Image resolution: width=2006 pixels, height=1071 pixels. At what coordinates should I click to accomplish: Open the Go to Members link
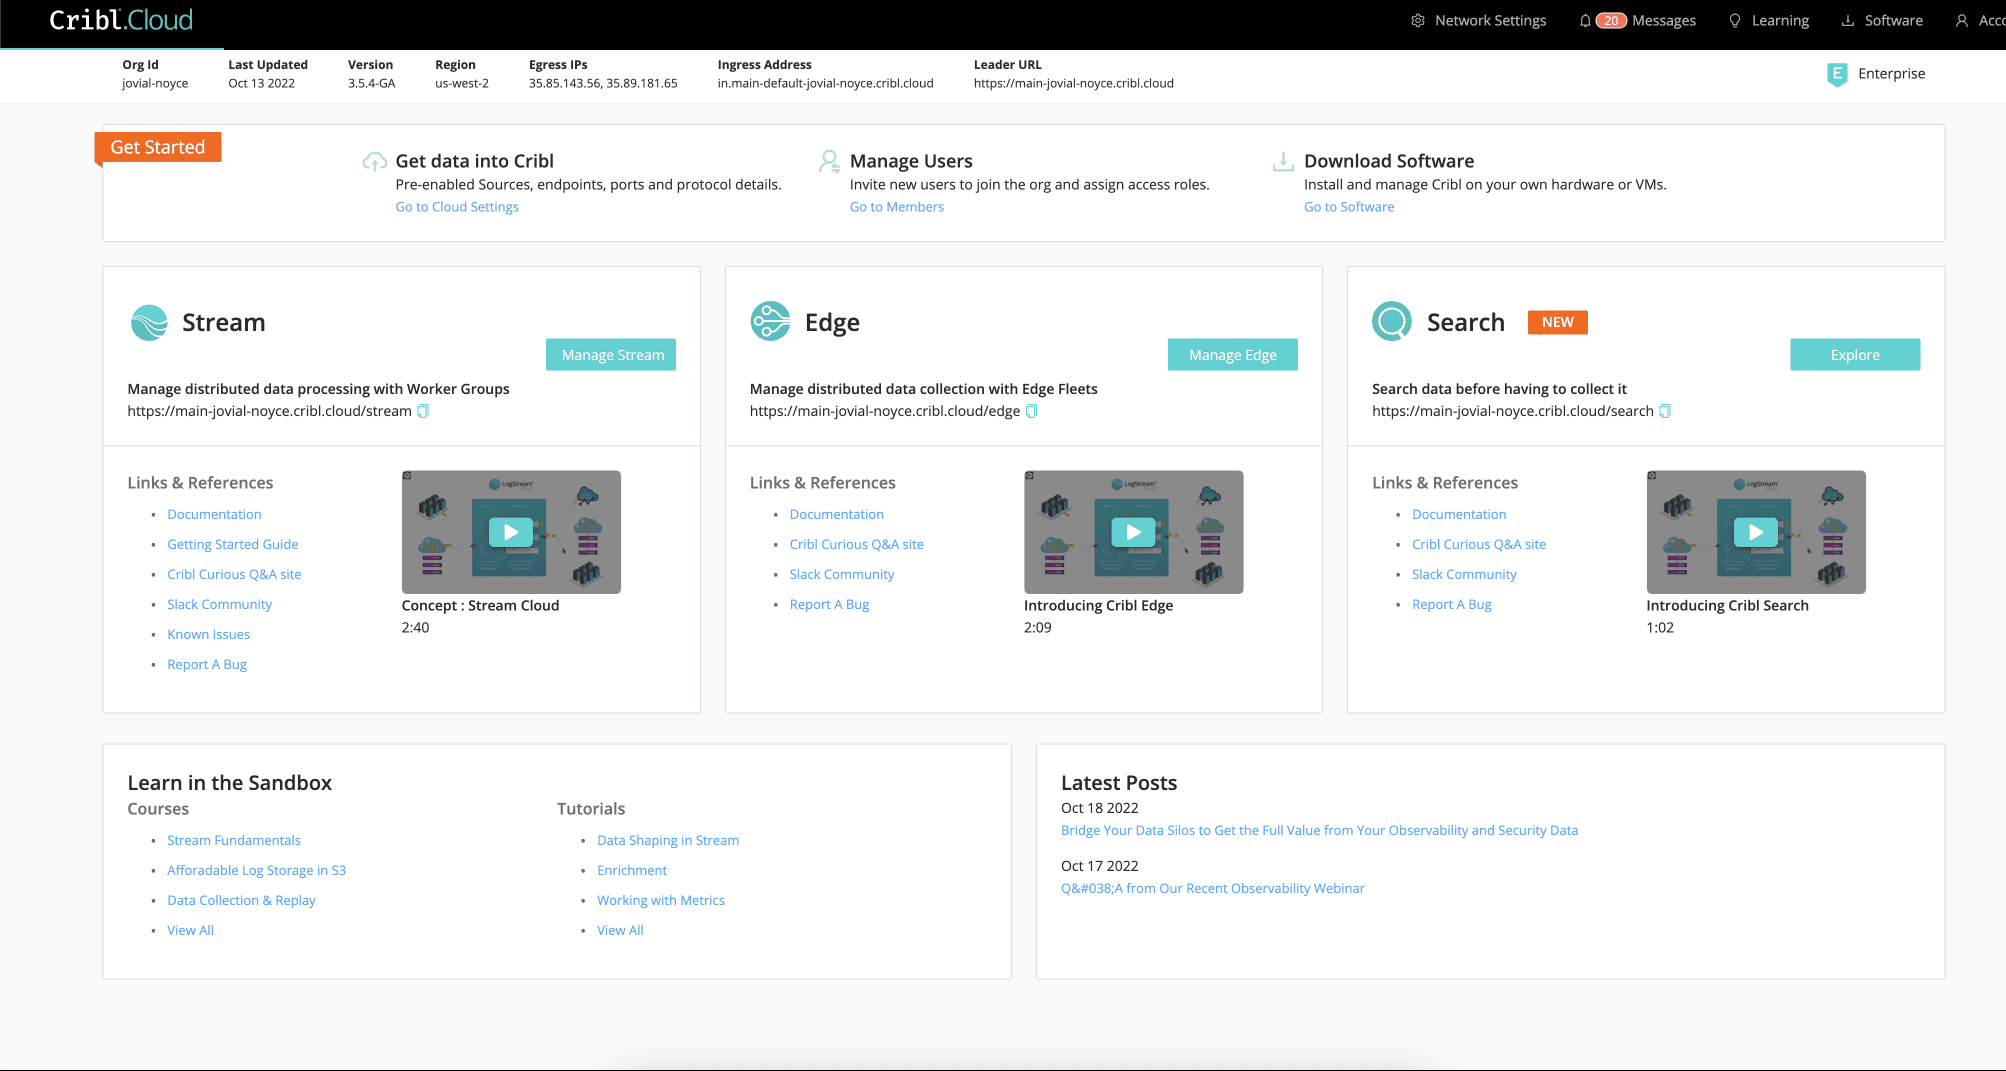tap(896, 207)
